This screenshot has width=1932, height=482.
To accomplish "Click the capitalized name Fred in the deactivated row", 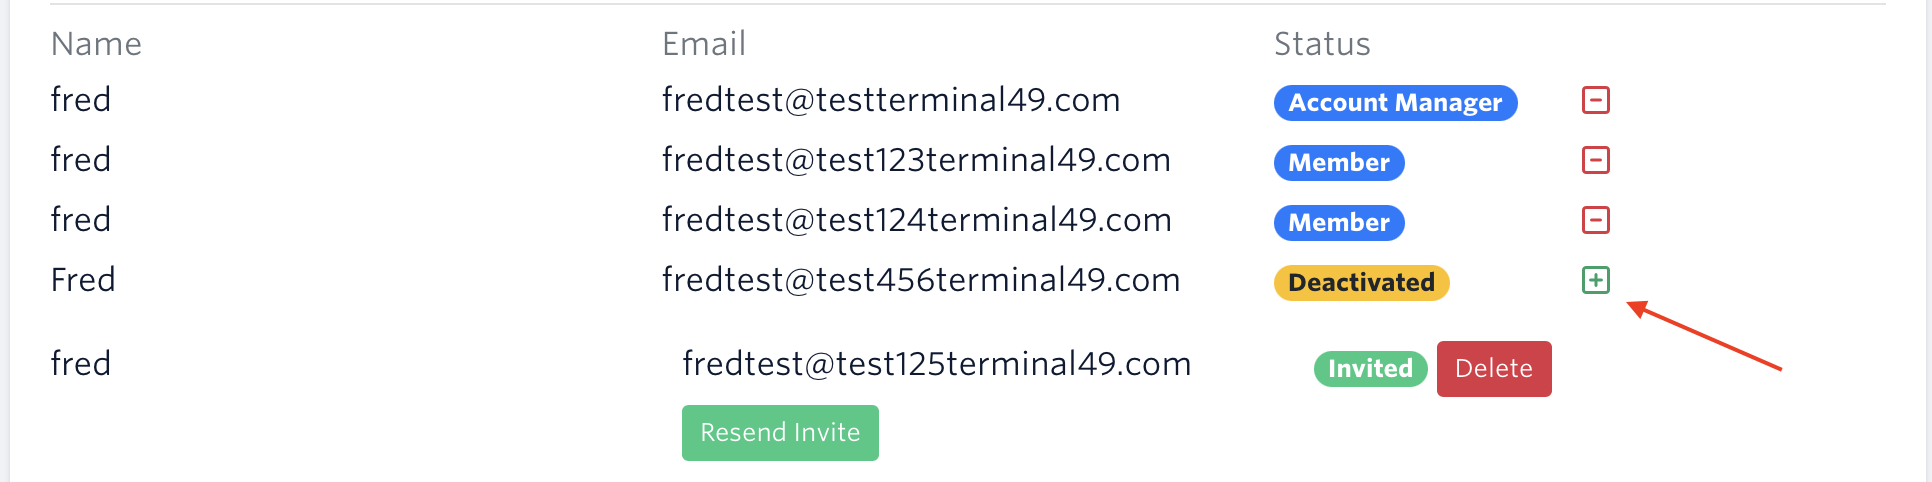I will [83, 280].
